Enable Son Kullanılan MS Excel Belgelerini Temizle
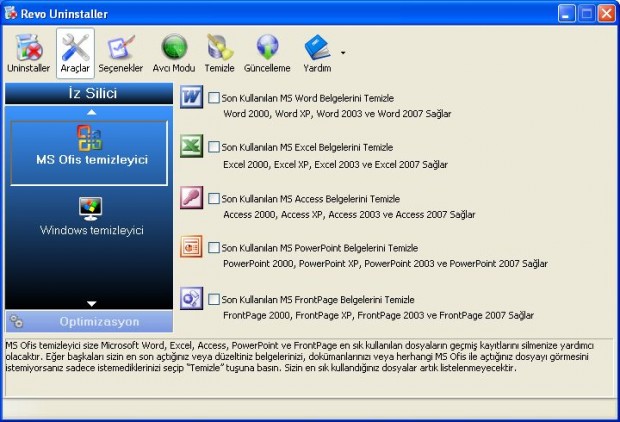 click(214, 147)
